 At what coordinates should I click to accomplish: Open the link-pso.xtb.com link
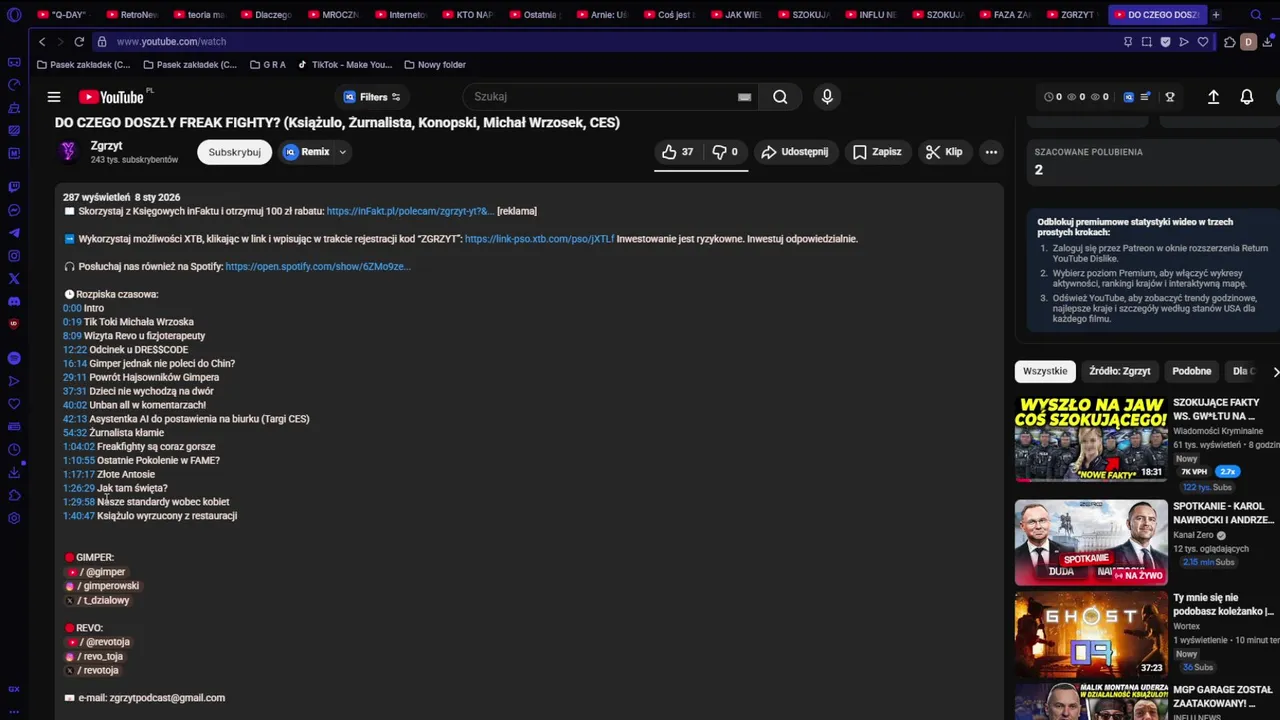[x=539, y=239]
